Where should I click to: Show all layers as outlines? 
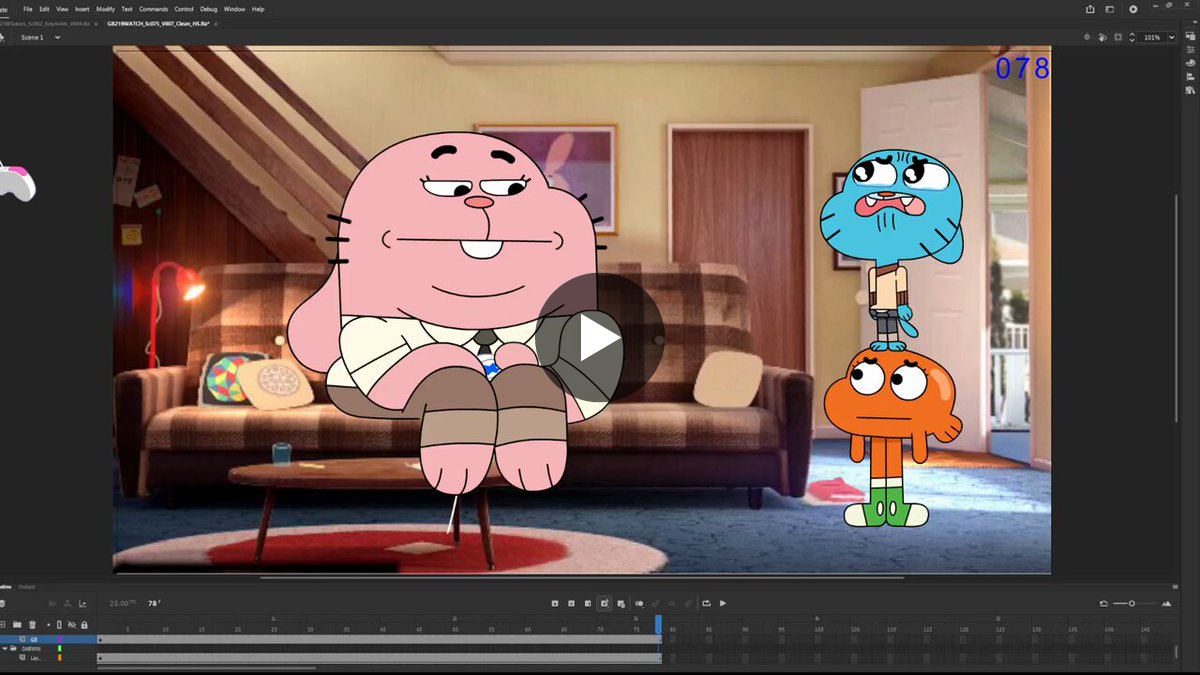tap(58, 625)
